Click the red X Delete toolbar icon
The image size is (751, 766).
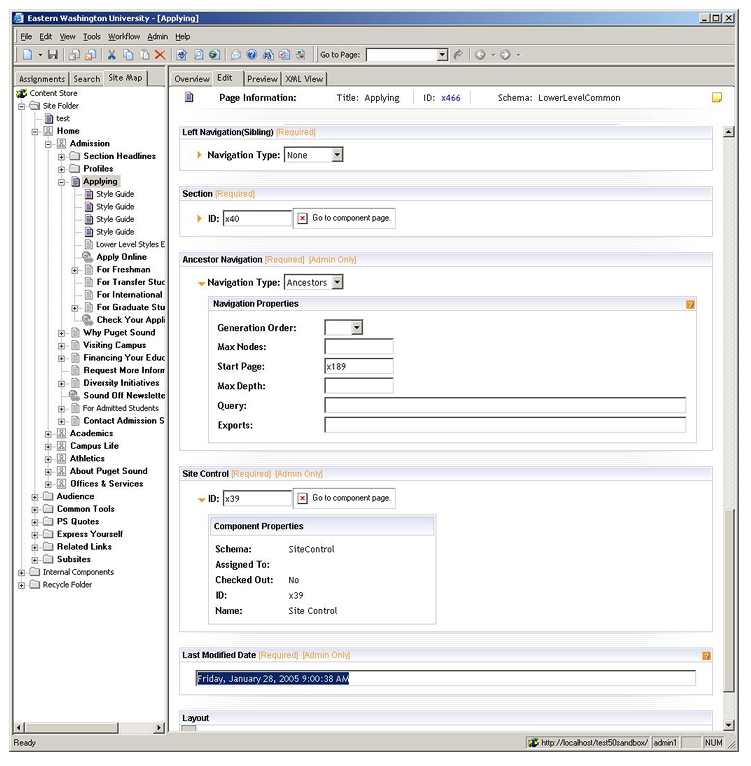click(160, 55)
